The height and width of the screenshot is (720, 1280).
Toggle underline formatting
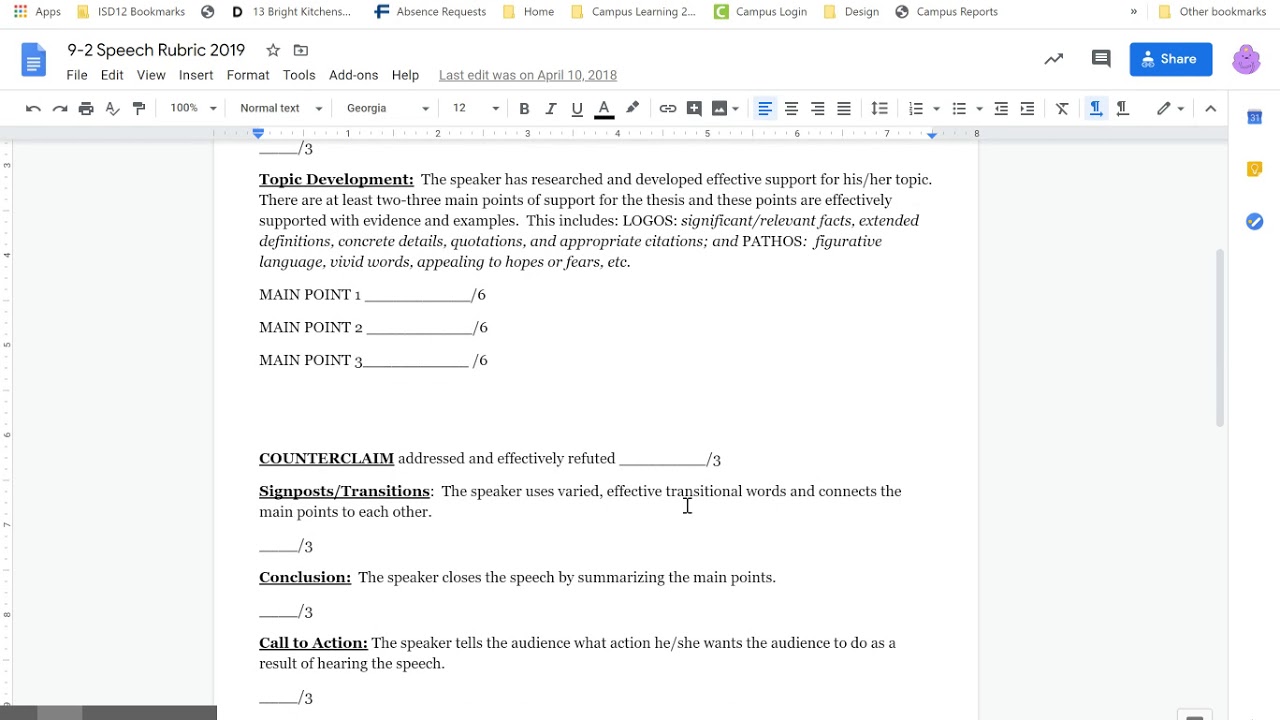coord(577,108)
